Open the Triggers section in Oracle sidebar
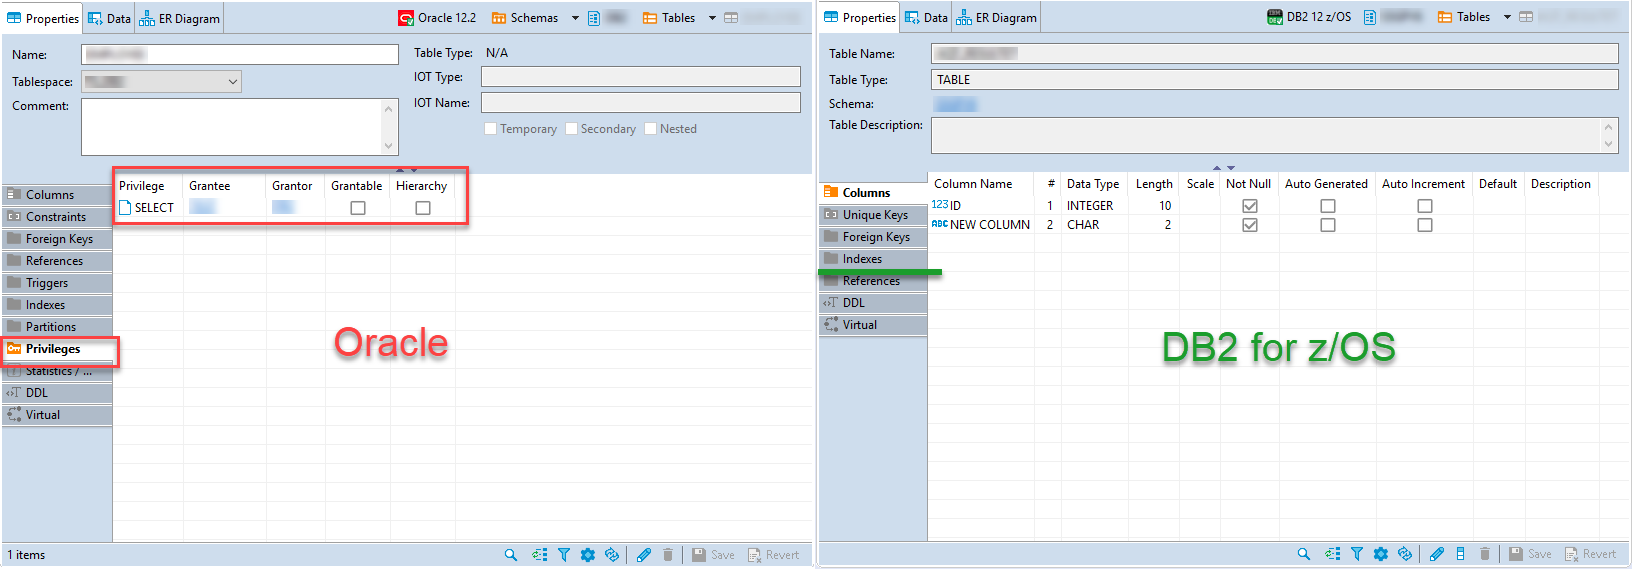 click(58, 283)
